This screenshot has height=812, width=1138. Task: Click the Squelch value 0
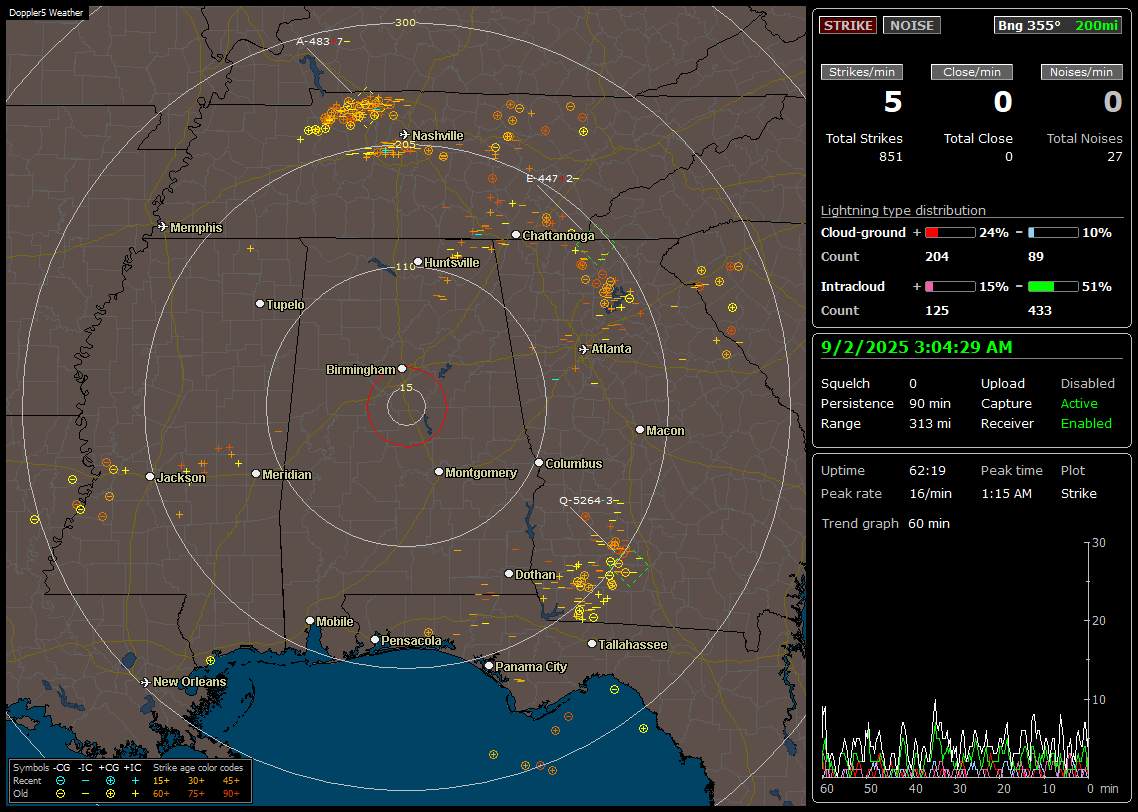click(x=913, y=384)
